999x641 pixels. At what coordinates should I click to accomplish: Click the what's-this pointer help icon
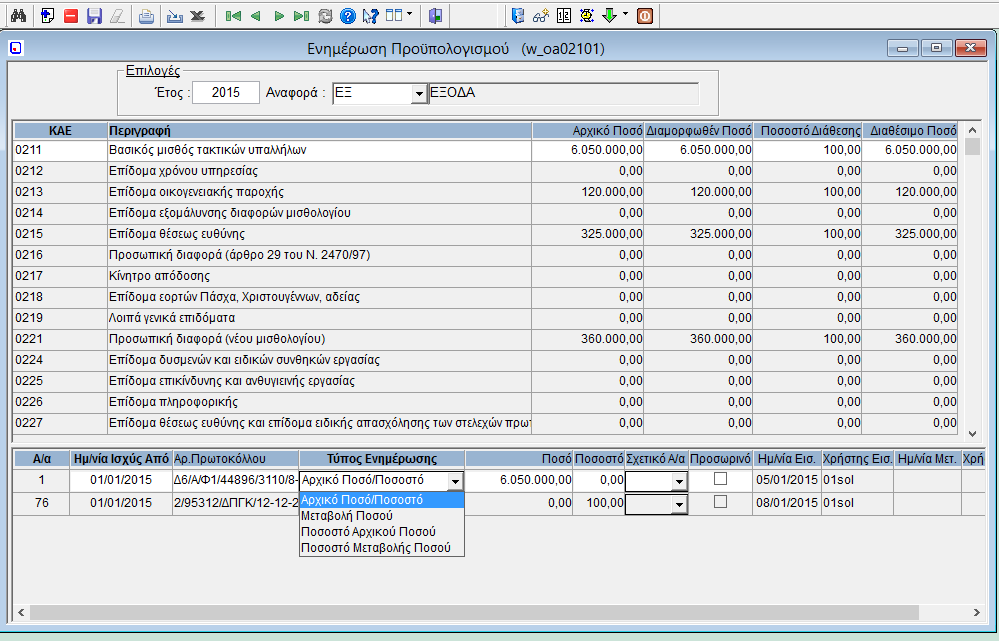[x=371, y=16]
